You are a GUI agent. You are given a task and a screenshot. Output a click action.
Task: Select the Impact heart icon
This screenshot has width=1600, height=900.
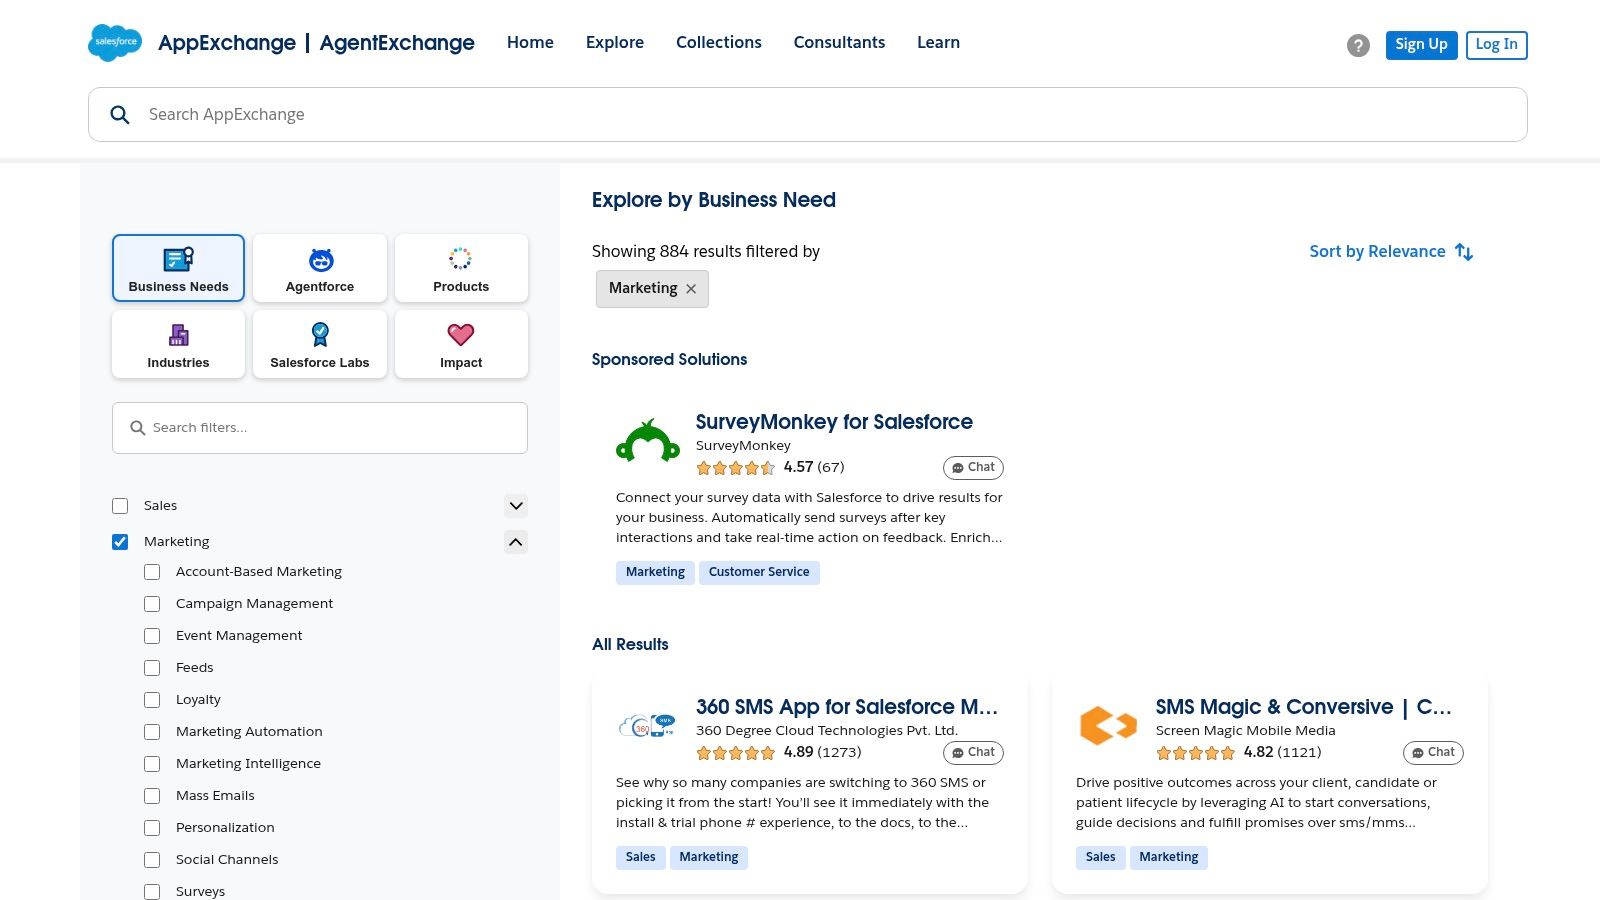[461, 335]
